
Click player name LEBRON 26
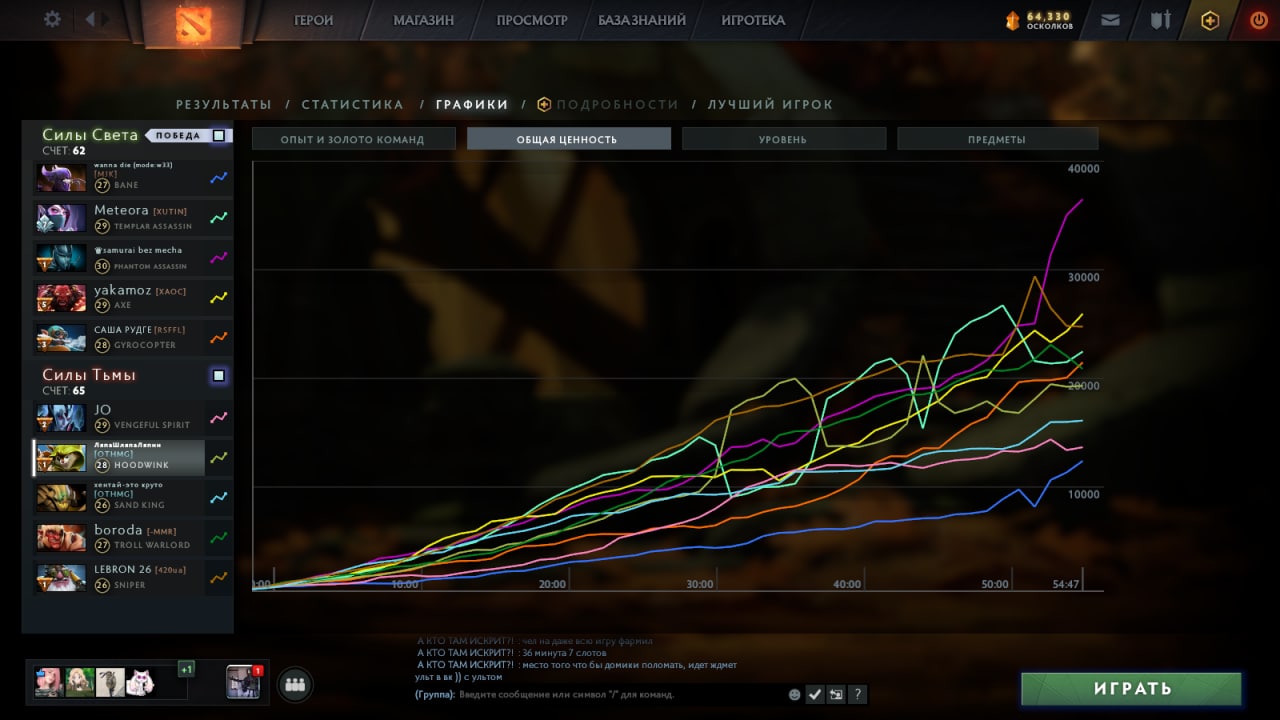[x=122, y=570]
